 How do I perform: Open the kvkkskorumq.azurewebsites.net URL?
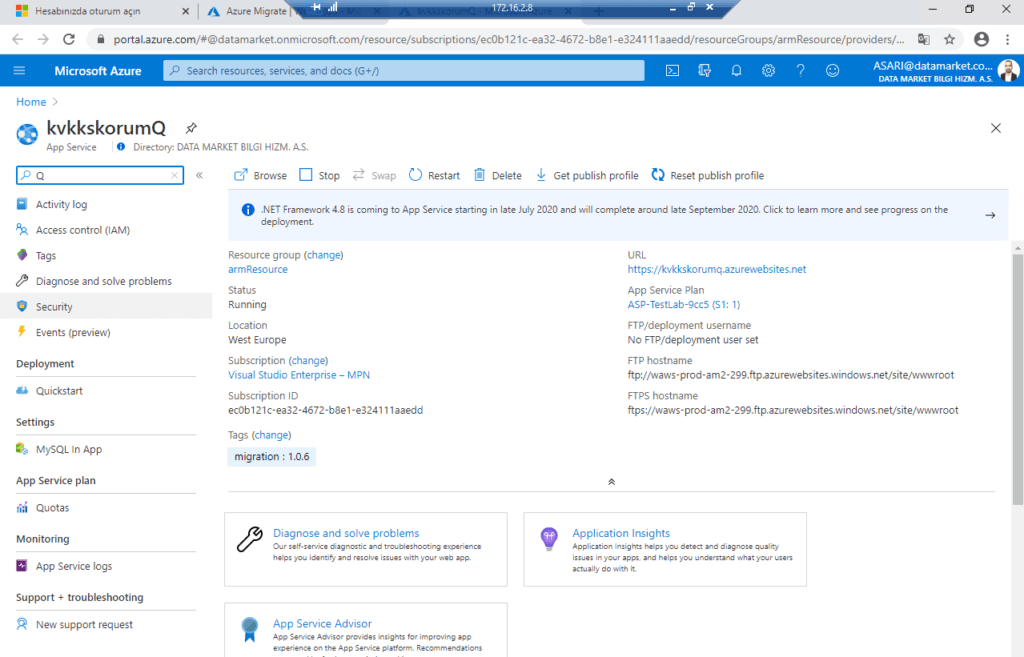click(716, 269)
